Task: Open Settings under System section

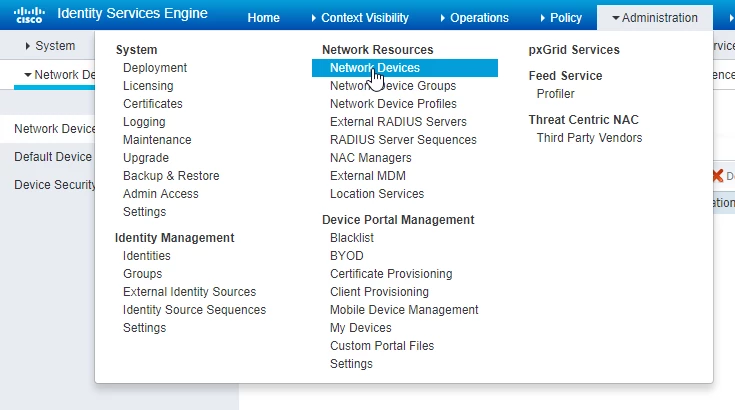Action: point(144,212)
